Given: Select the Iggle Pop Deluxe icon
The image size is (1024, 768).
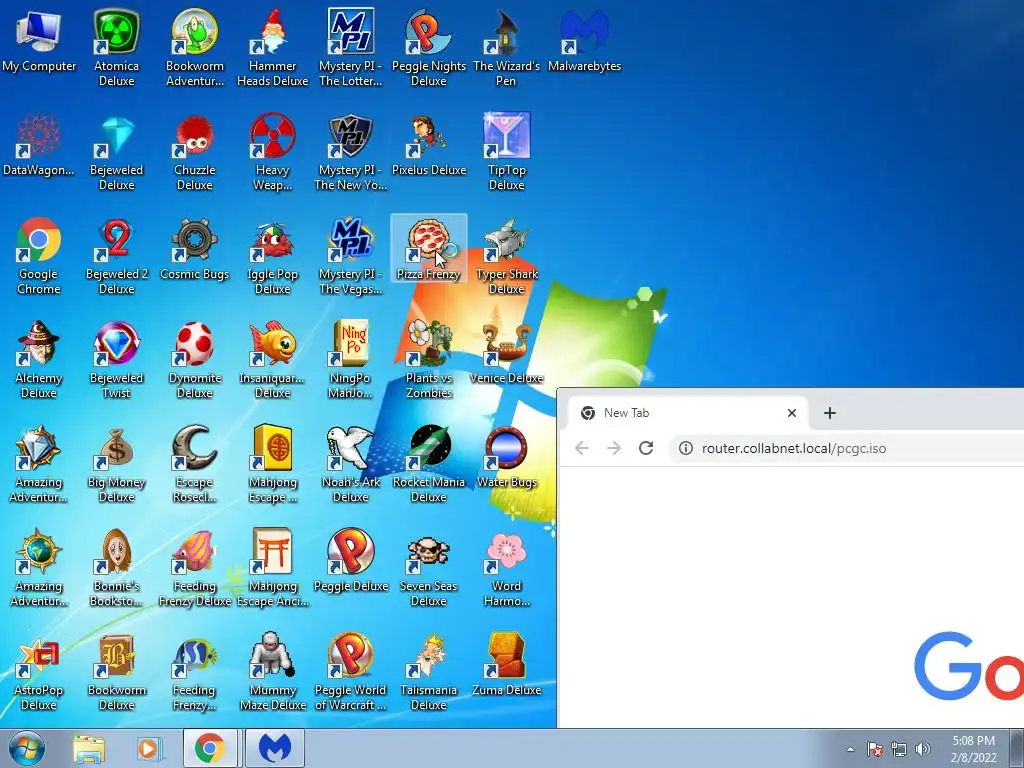Looking at the screenshot, I should click(272, 256).
